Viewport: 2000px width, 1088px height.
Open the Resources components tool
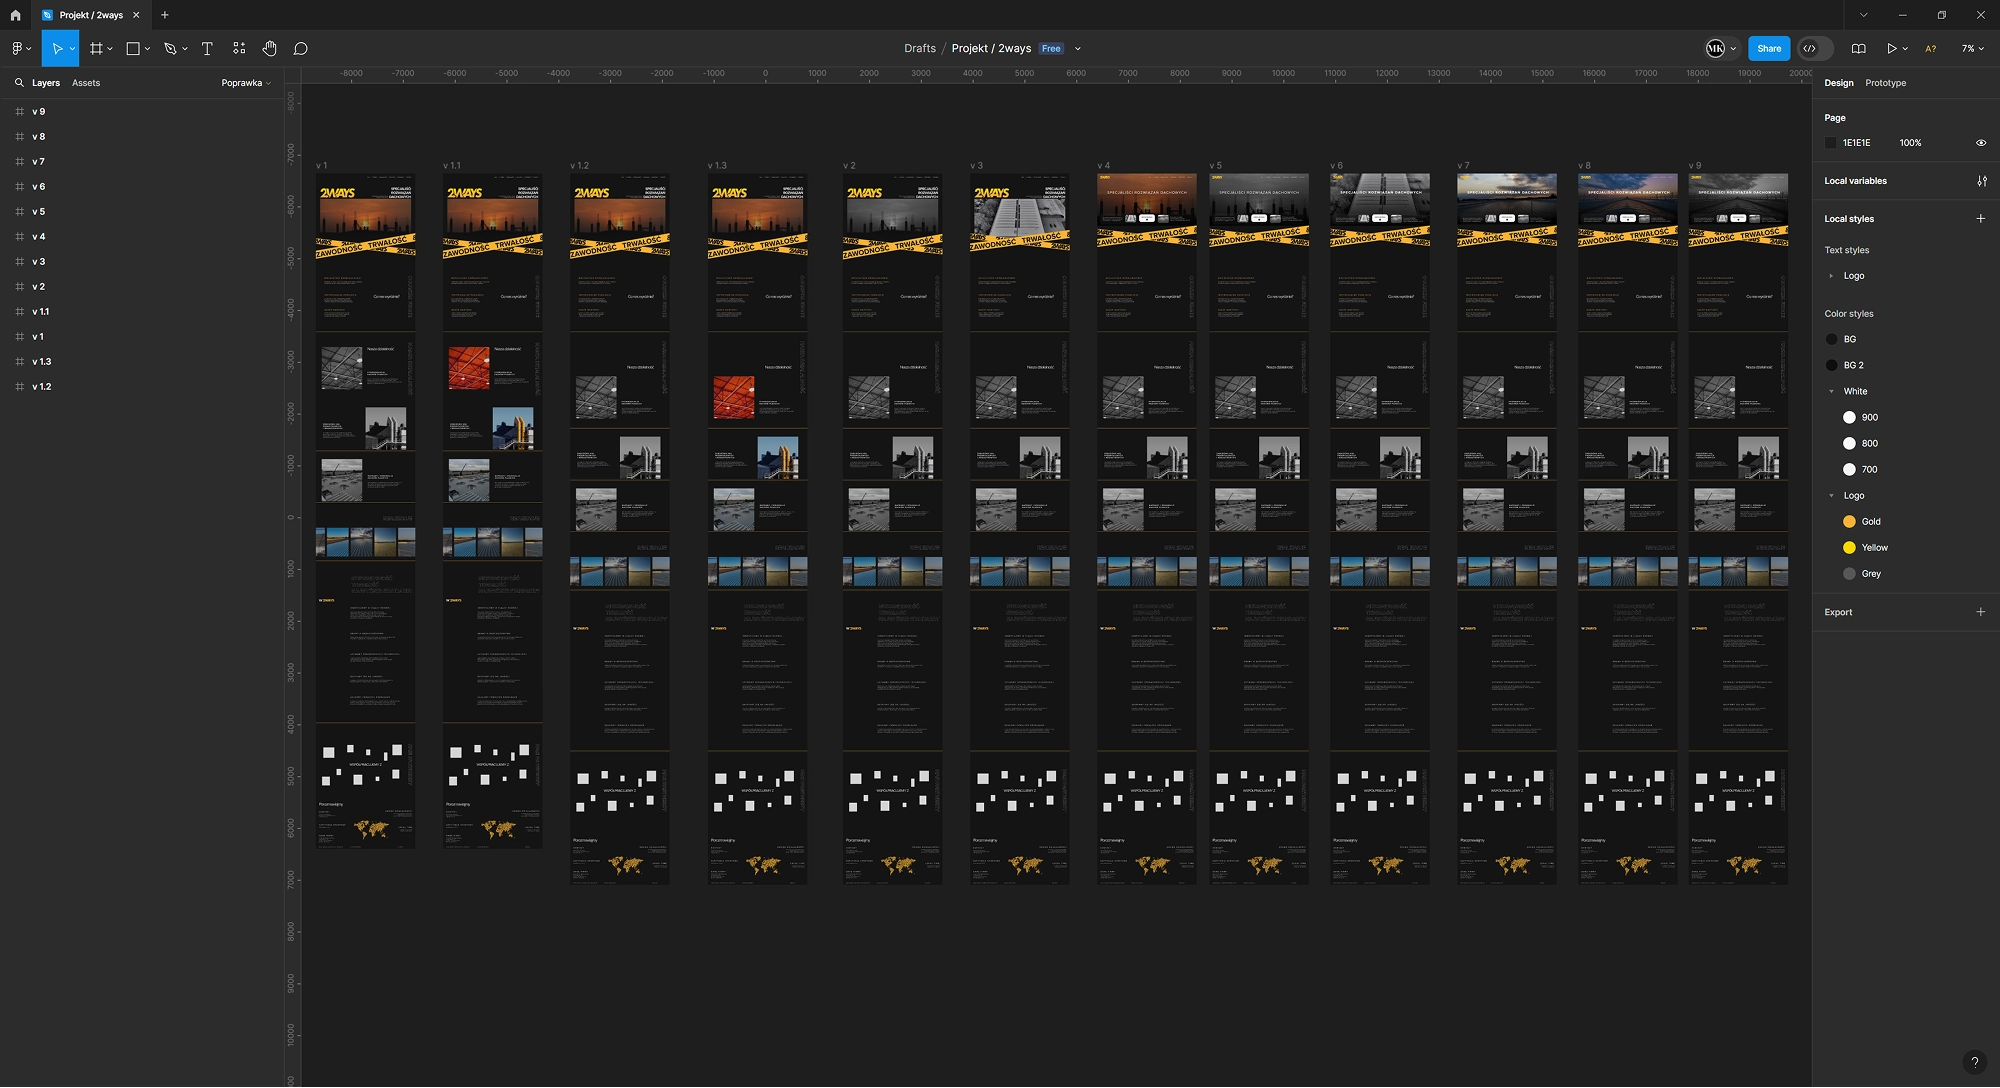pyautogui.click(x=239, y=48)
